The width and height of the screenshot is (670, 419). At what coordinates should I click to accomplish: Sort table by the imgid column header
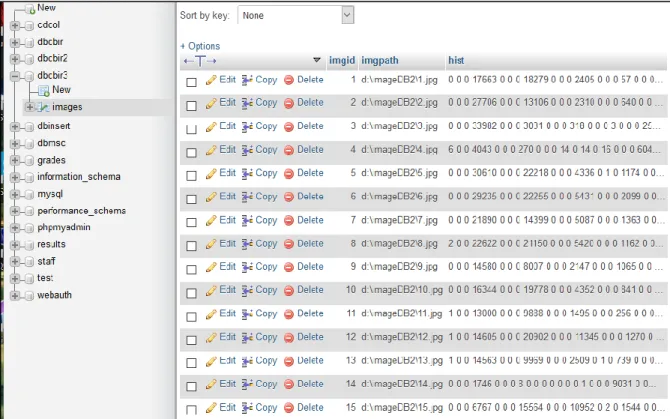point(342,61)
